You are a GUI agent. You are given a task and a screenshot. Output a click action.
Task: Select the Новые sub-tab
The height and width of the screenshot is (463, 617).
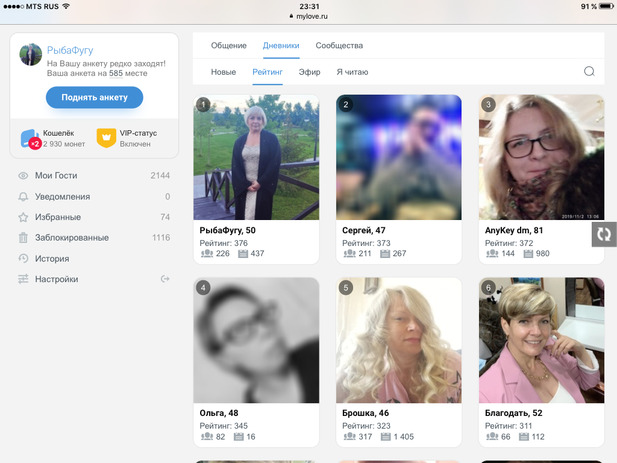pyautogui.click(x=224, y=72)
